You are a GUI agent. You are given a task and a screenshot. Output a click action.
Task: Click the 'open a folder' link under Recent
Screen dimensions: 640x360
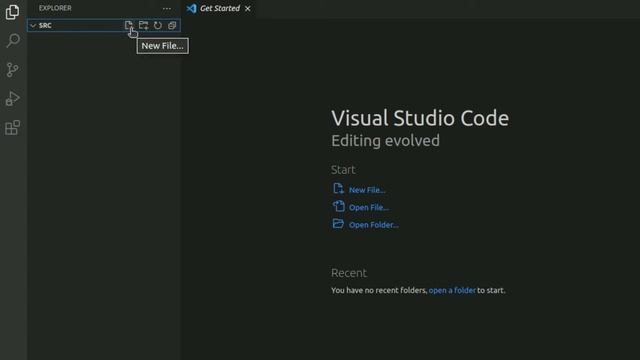[452, 290]
